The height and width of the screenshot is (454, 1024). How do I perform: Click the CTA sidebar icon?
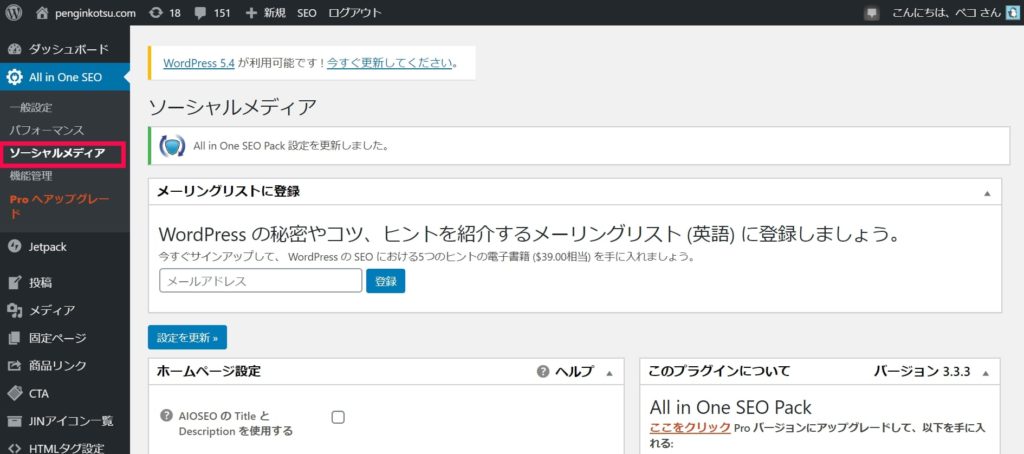tap(15, 393)
